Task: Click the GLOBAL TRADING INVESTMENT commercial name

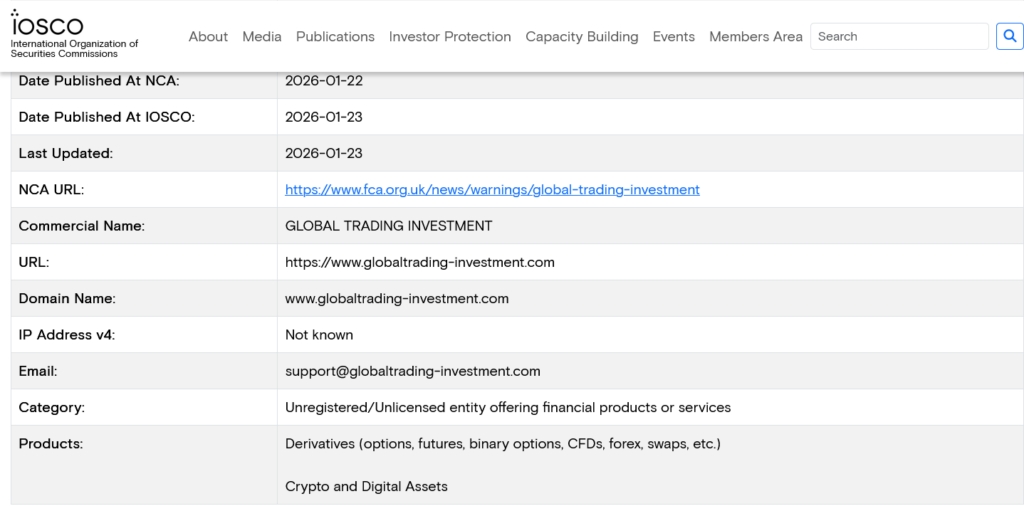Action: (x=389, y=226)
